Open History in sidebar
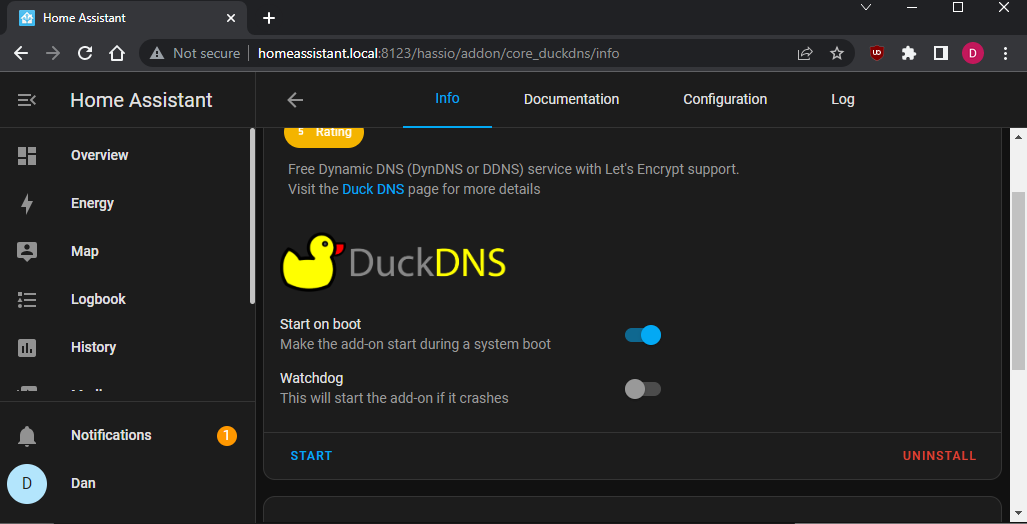1027x524 pixels. (93, 347)
